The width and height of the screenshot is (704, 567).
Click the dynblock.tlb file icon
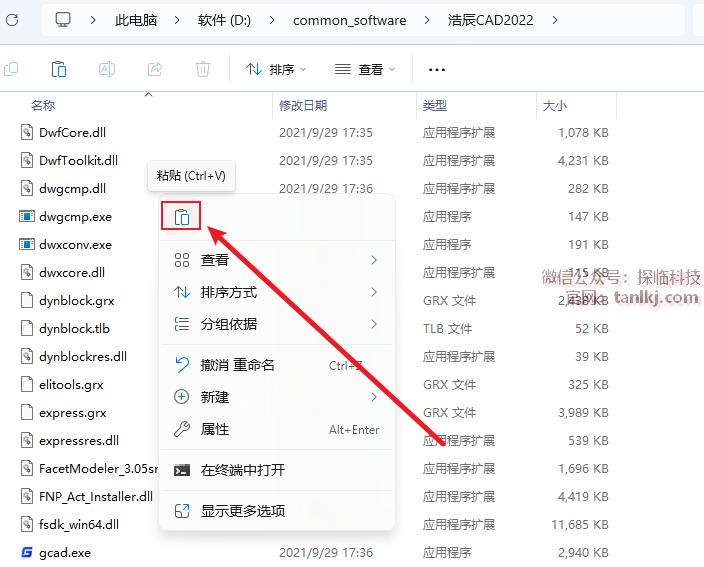pyautogui.click(x=27, y=329)
